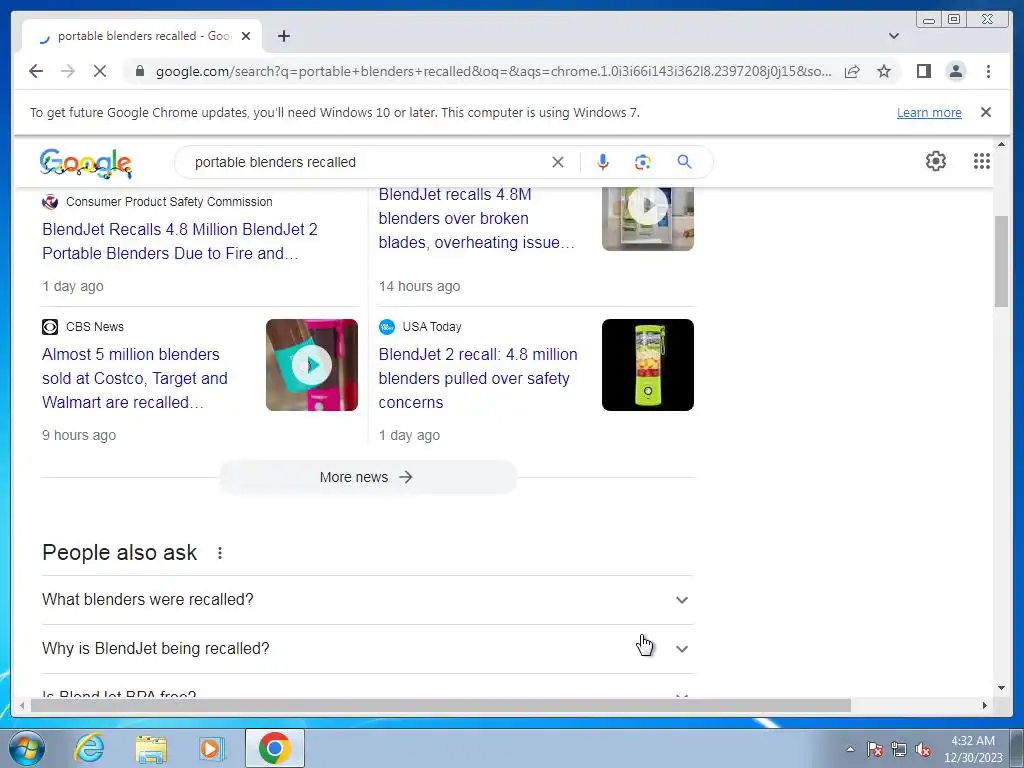1024x768 pixels.
Task: Click the CBS News source logo
Action: pyautogui.click(x=50, y=327)
